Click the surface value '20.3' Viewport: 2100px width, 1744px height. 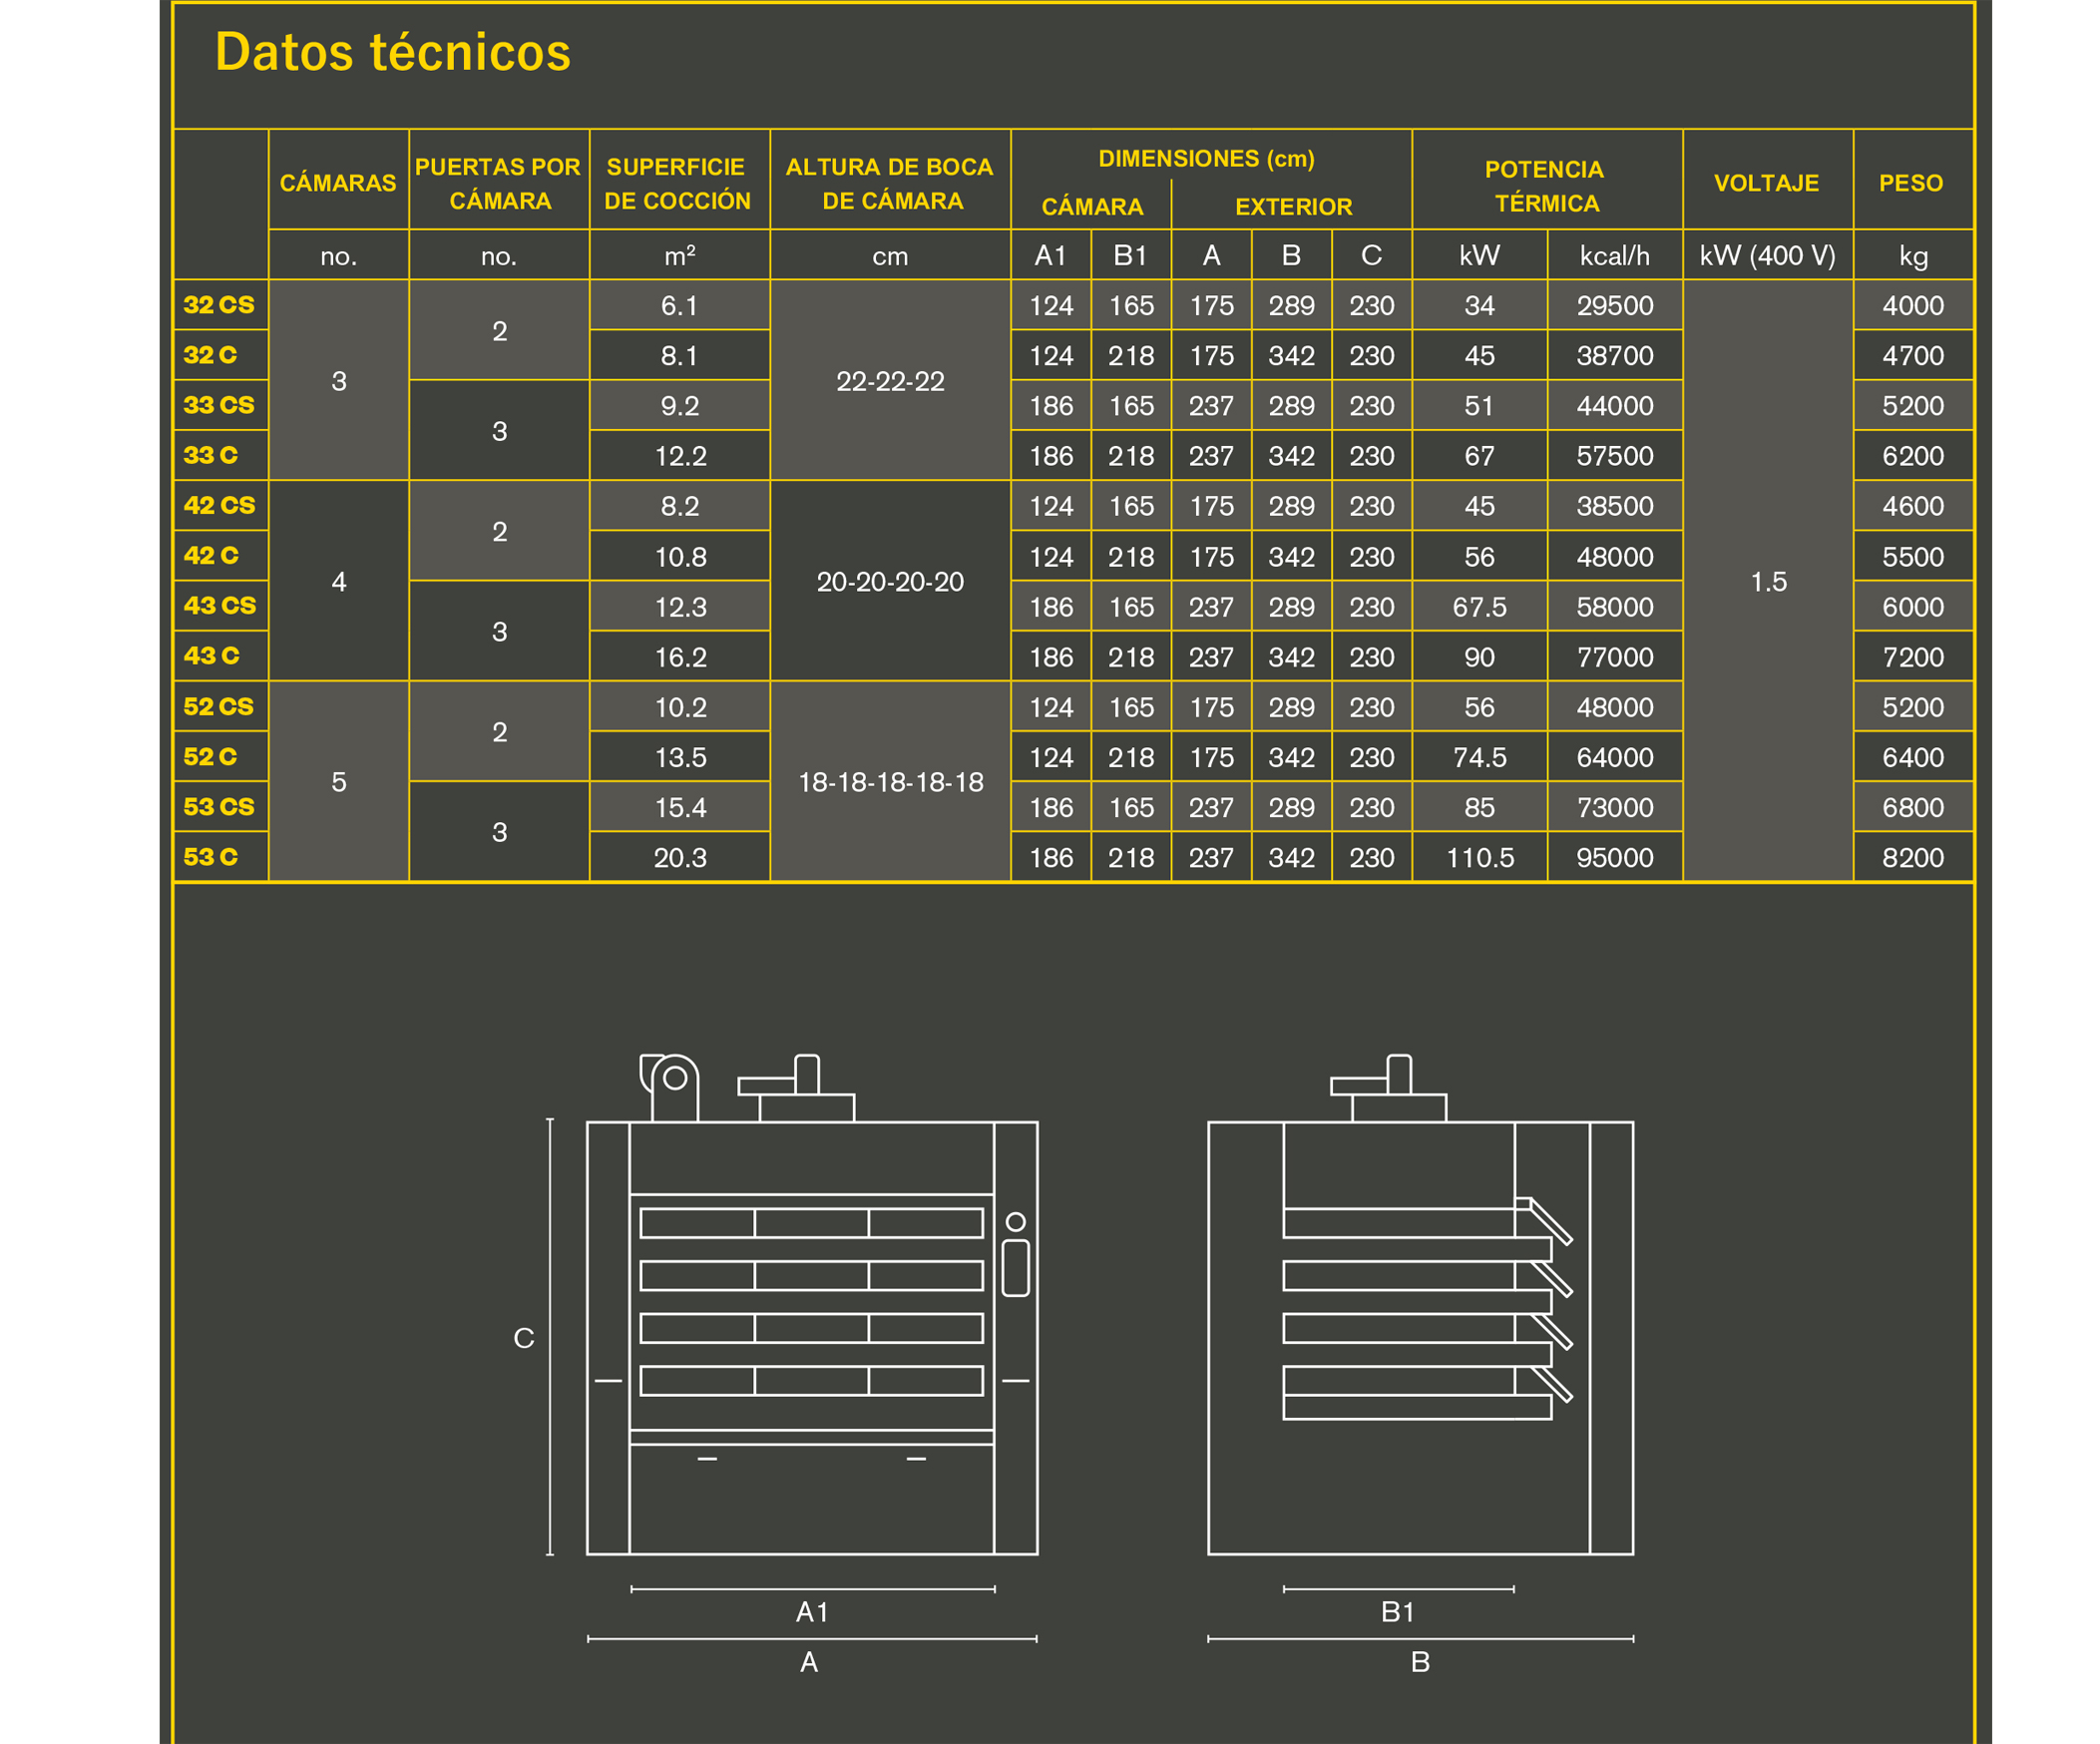point(680,858)
